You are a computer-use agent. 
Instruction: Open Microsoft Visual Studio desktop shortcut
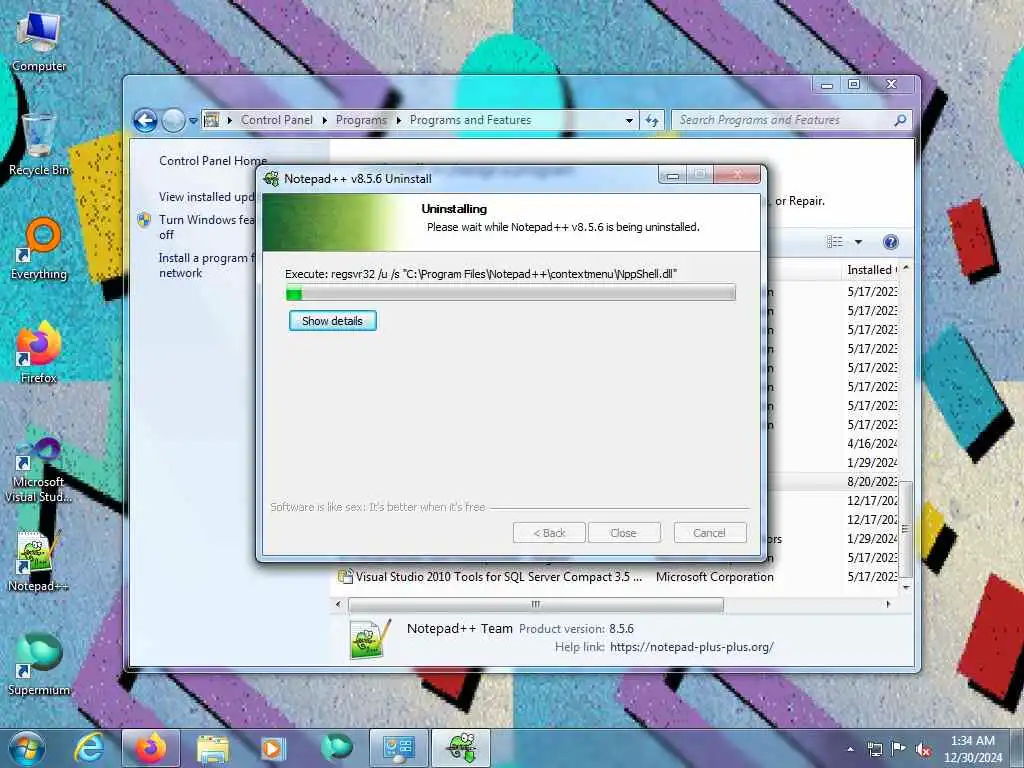[x=39, y=470]
